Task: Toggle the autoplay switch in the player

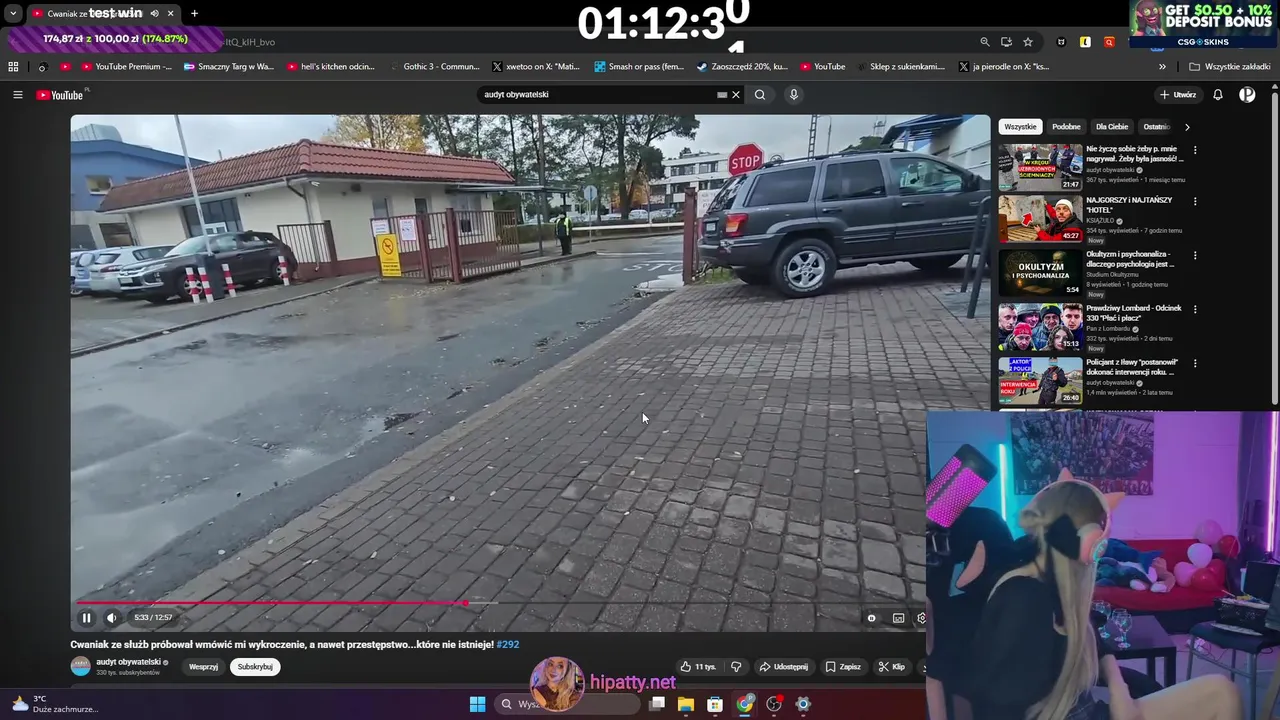Action: 871,618
